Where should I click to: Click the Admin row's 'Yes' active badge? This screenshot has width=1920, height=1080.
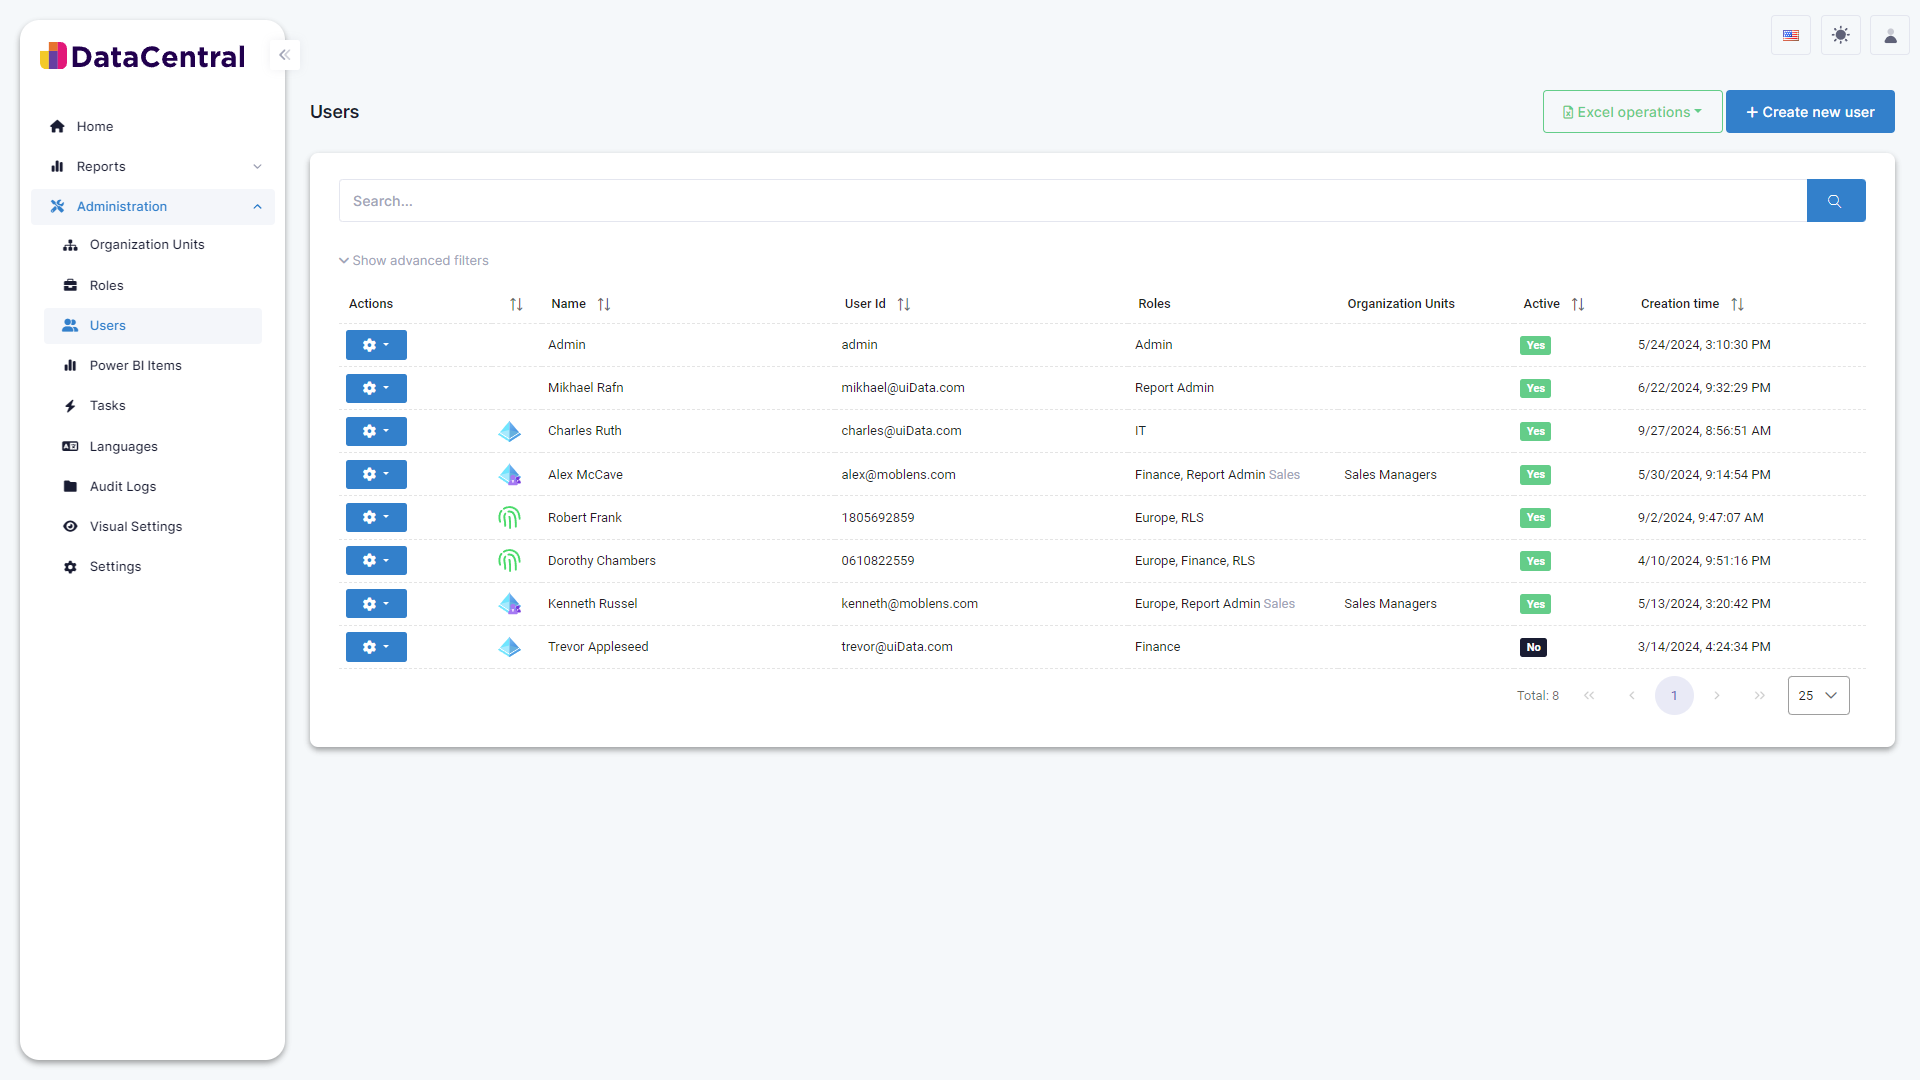pos(1535,345)
